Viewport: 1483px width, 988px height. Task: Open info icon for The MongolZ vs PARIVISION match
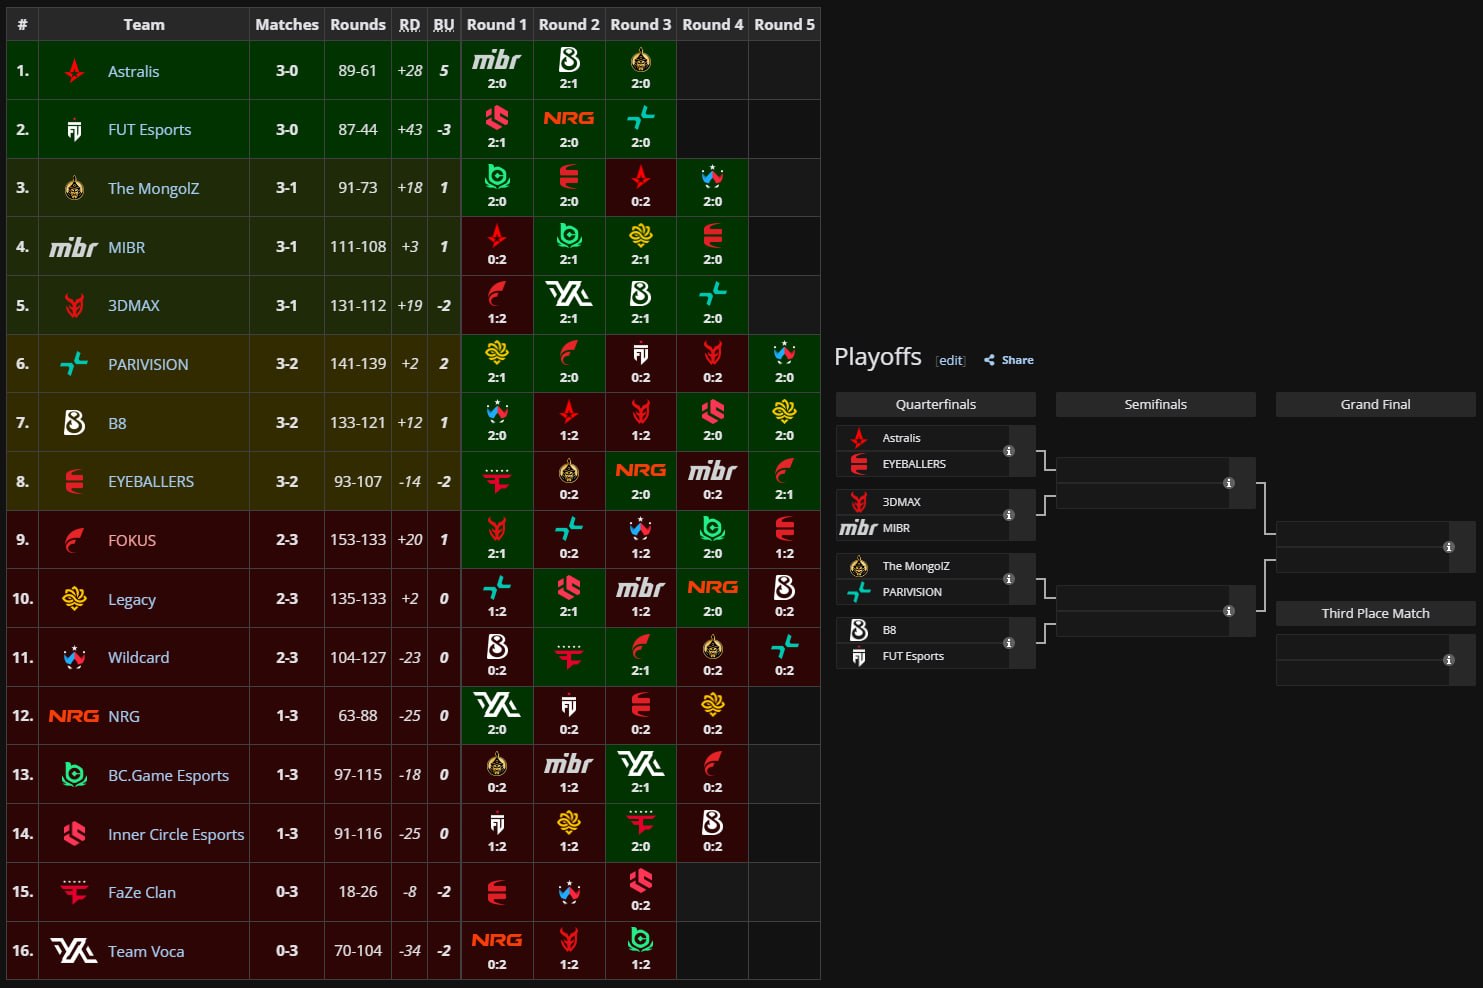pyautogui.click(x=1008, y=579)
